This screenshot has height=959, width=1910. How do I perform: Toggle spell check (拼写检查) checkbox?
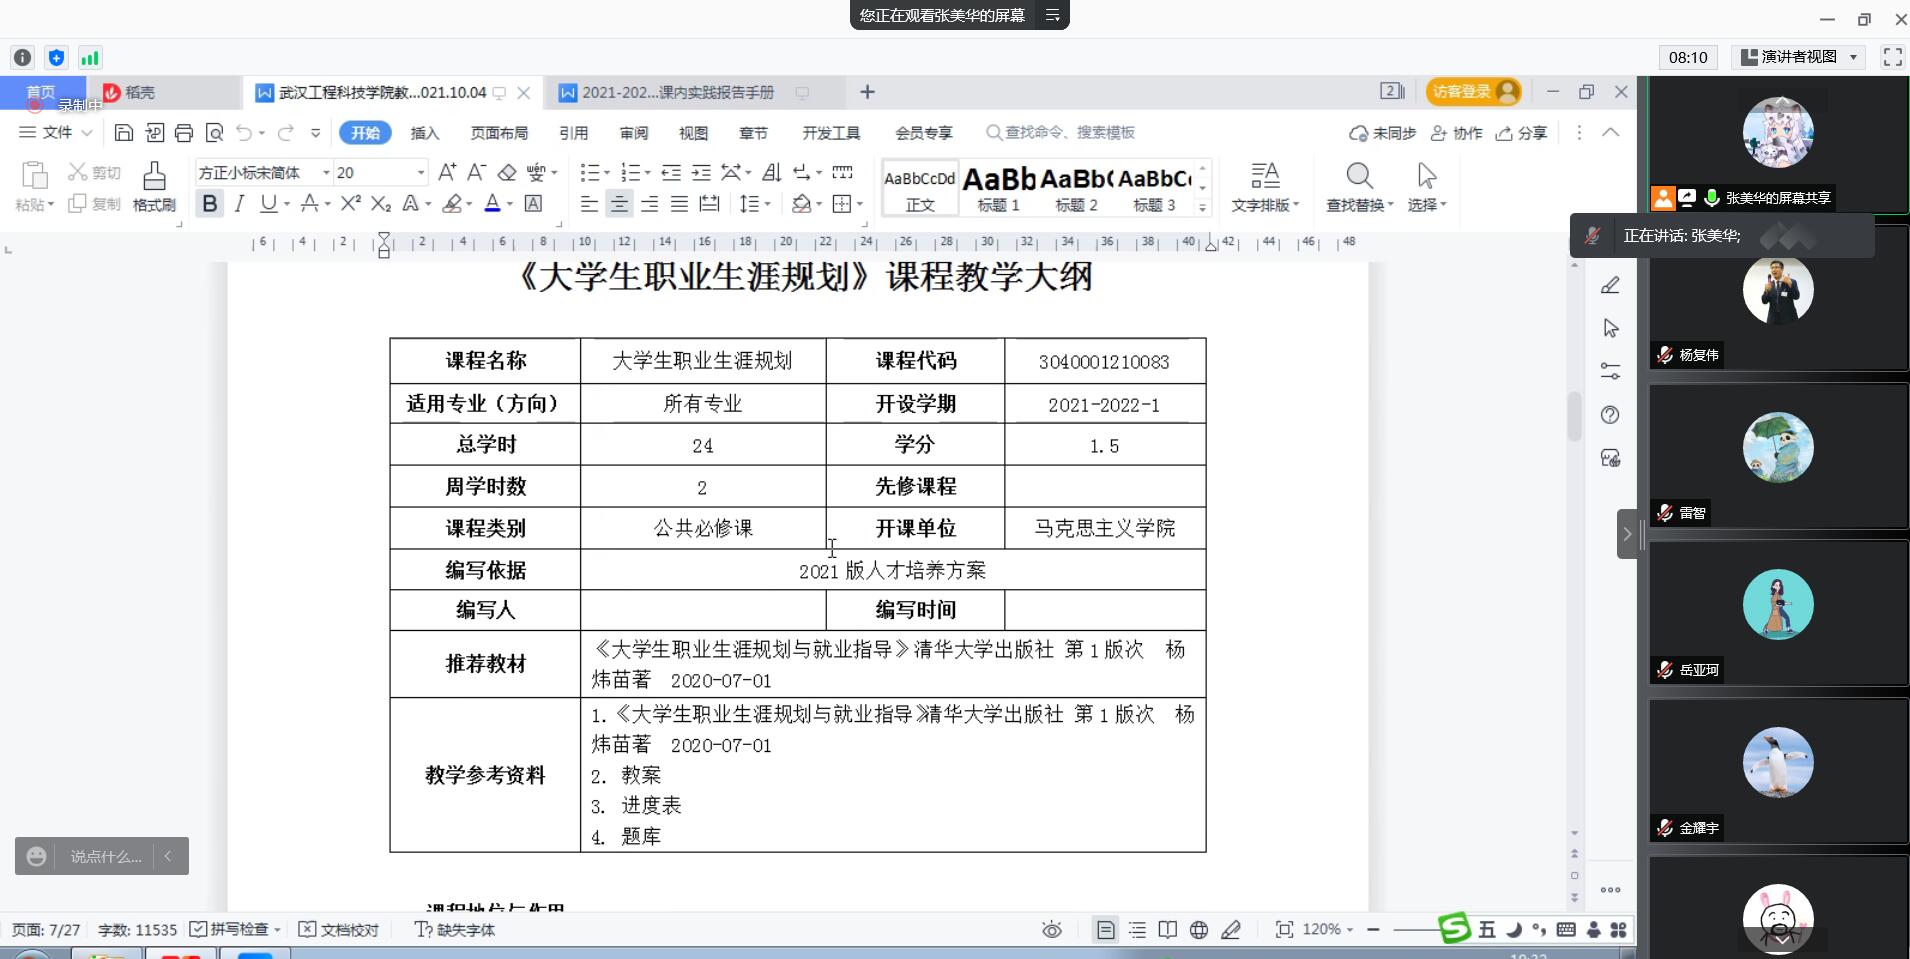199,930
